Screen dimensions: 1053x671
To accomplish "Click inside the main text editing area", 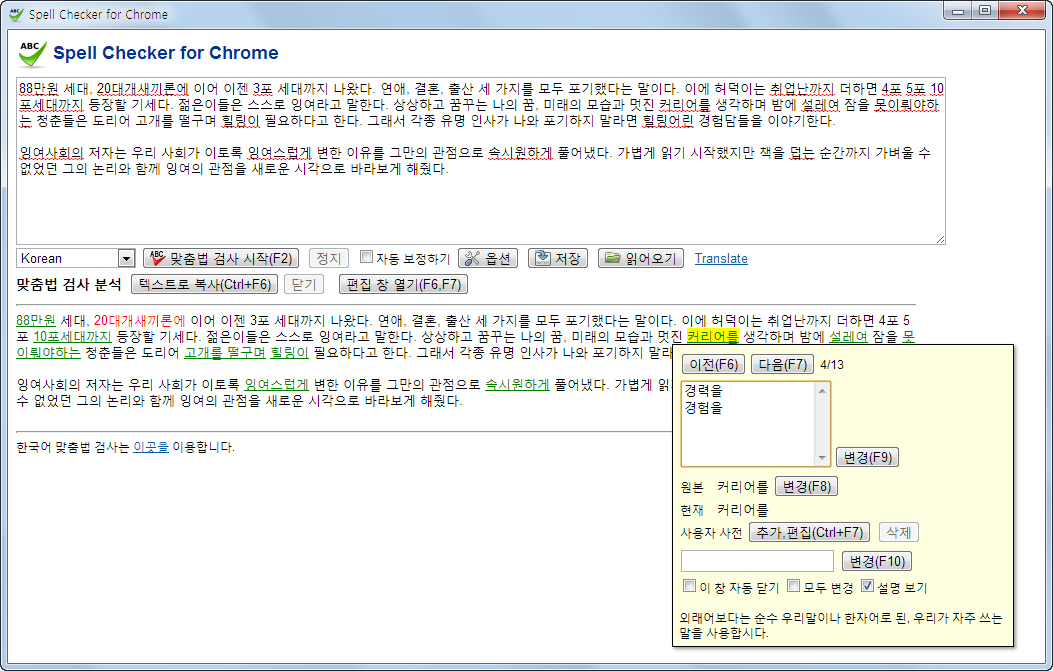I will click(x=481, y=161).
